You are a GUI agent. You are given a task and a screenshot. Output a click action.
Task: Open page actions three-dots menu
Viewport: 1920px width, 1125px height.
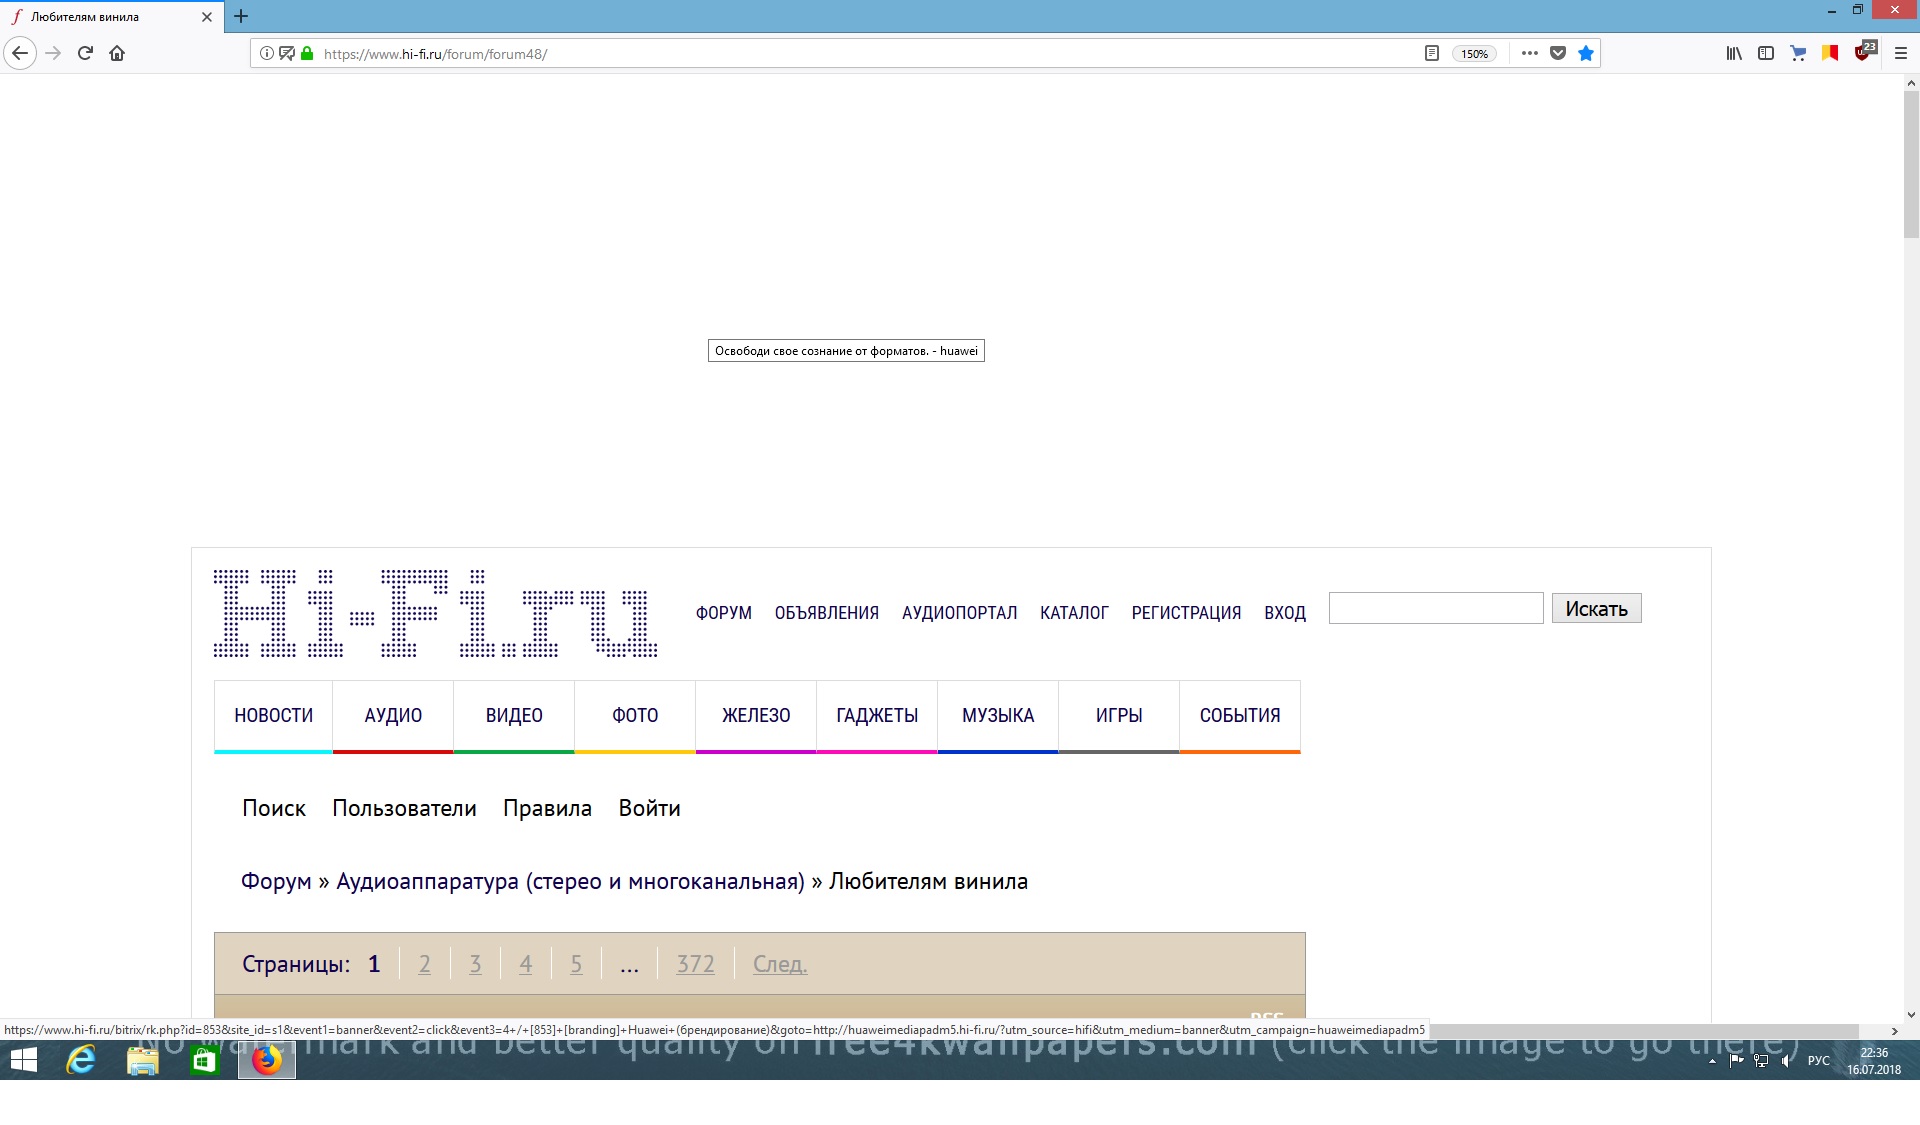1530,53
